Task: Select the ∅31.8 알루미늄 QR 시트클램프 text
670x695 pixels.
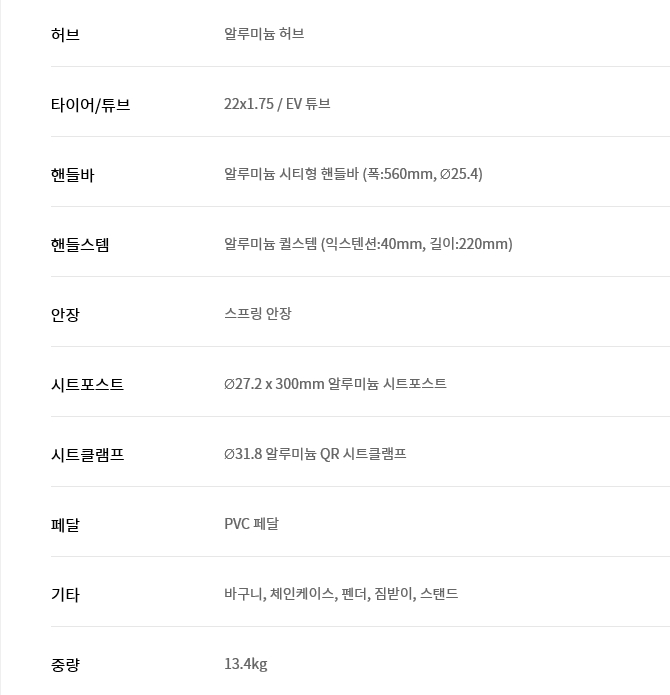Action: [315, 454]
